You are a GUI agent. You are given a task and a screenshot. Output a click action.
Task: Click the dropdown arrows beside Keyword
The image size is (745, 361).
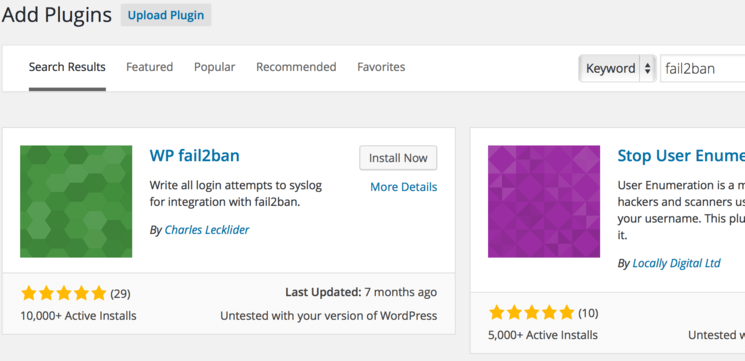click(x=647, y=68)
